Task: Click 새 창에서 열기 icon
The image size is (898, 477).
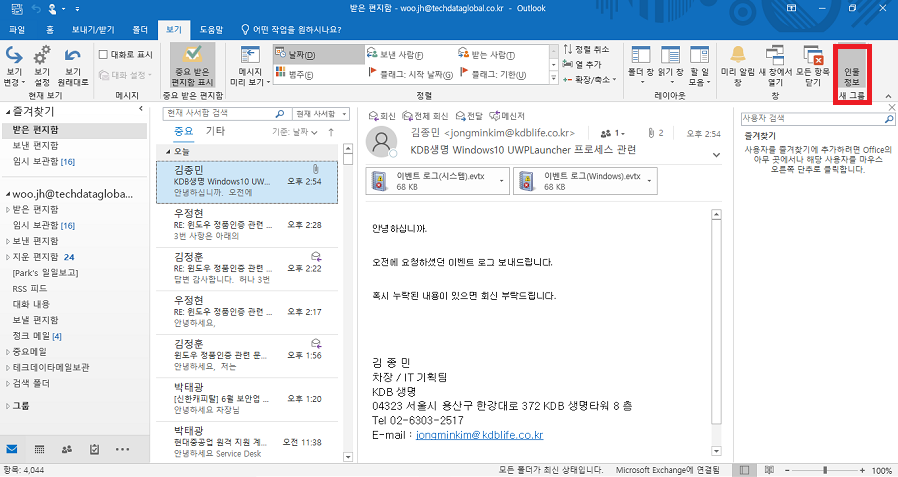Action: click(x=774, y=66)
